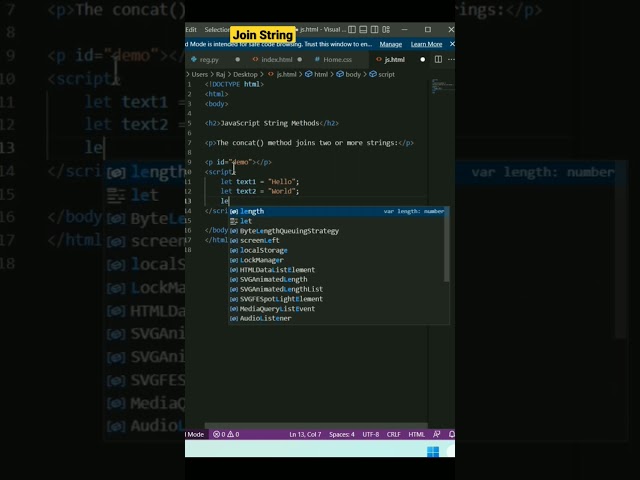Change indentation via Spaces: 4
This screenshot has width=640, height=480.
tap(342, 434)
